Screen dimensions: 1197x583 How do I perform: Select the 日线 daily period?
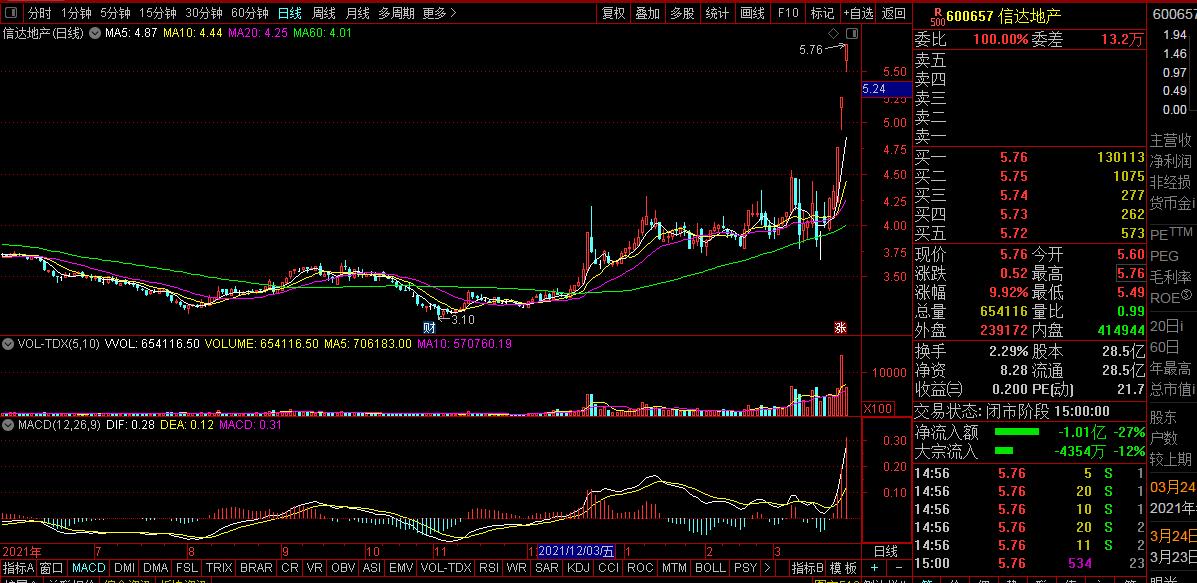coord(289,13)
